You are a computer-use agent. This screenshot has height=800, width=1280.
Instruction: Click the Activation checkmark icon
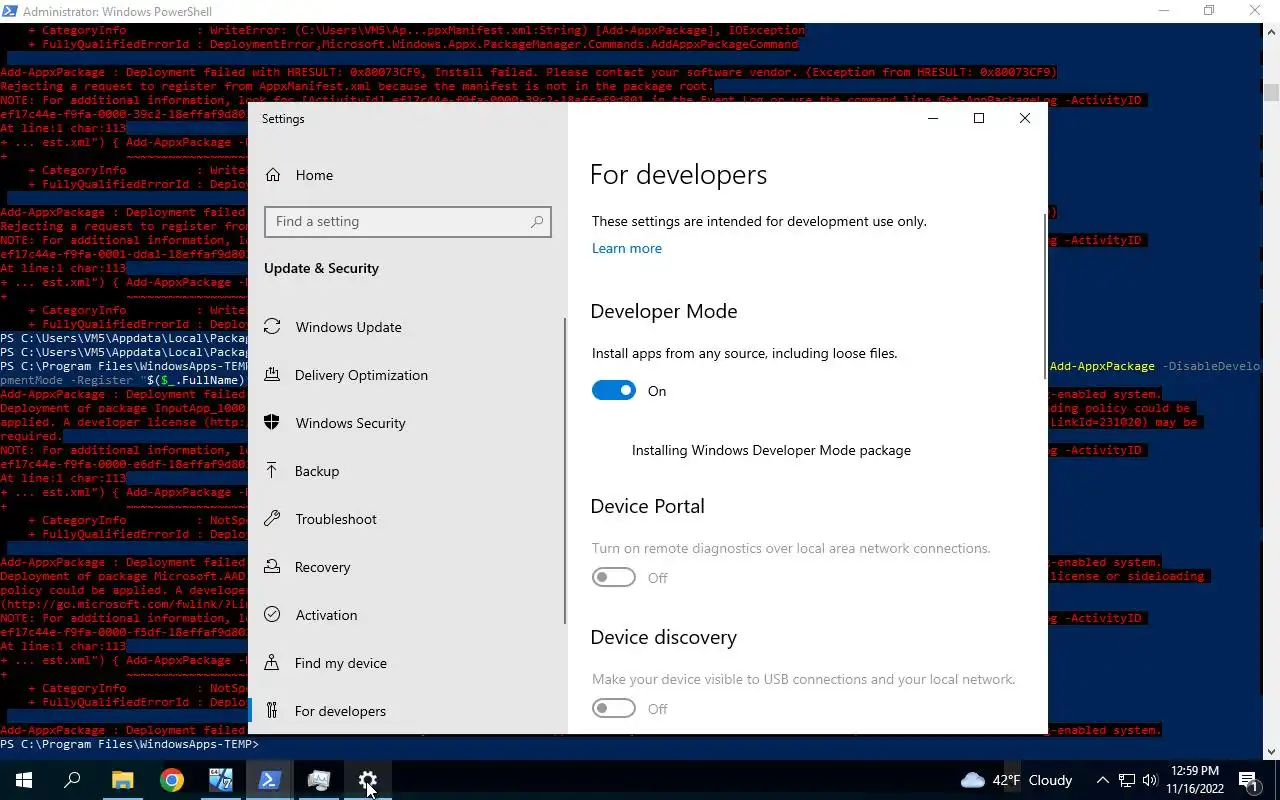272,615
